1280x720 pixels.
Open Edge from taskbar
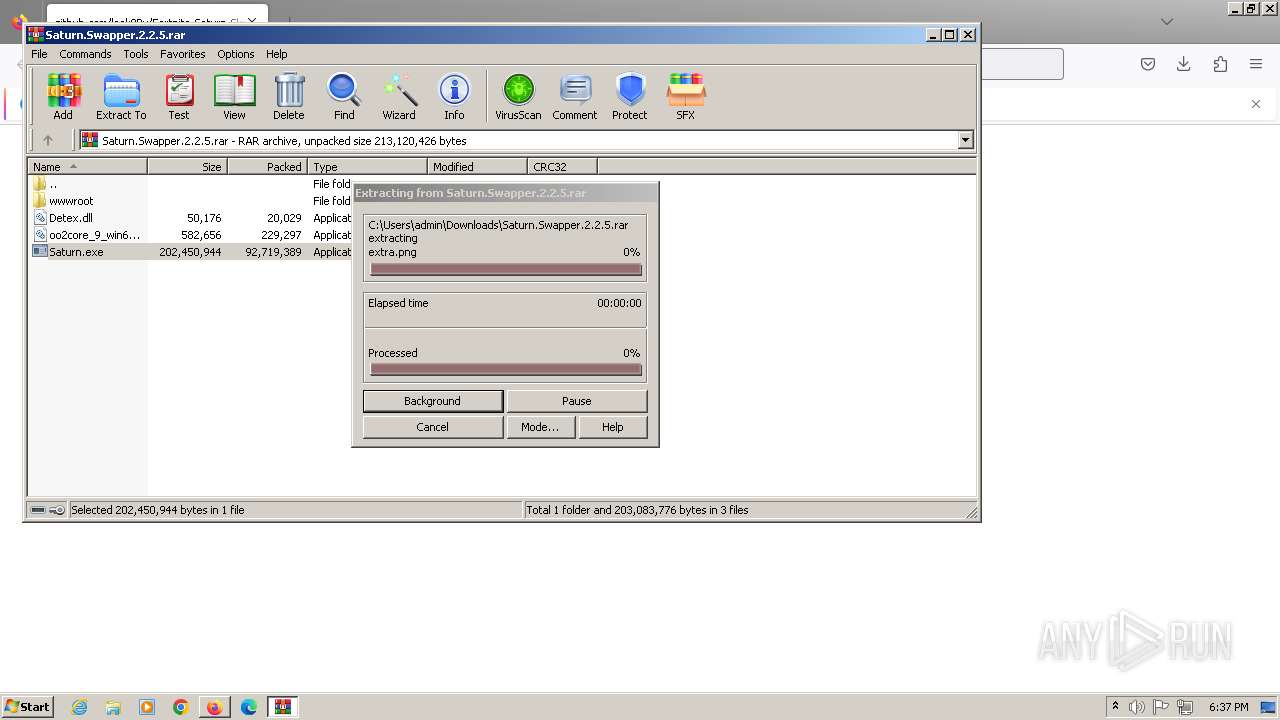[x=249, y=707]
